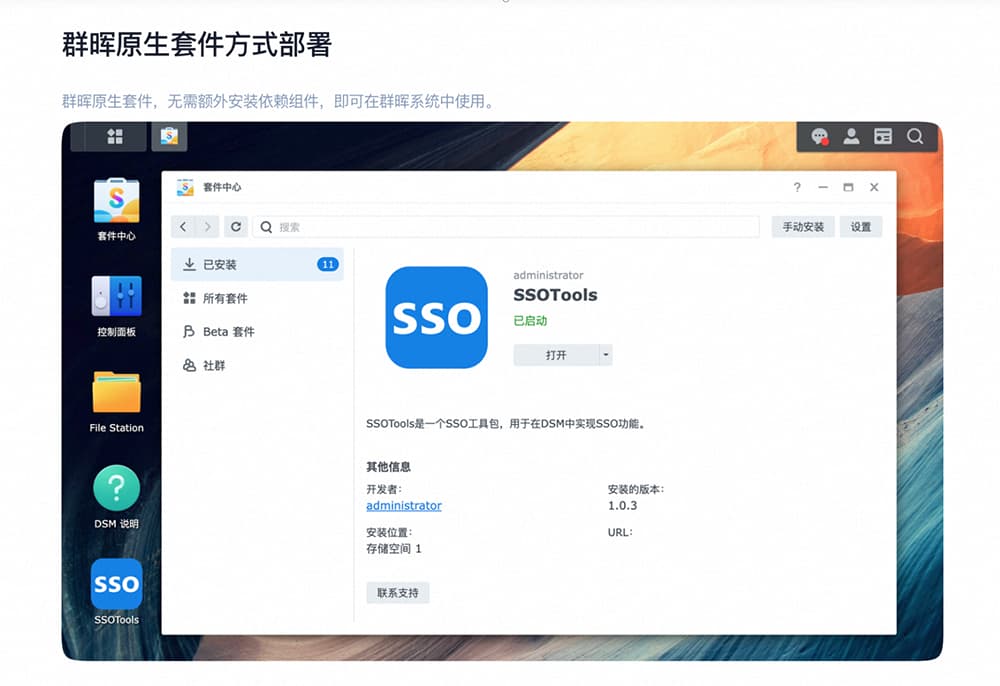Click the large SSO package icon
This screenshot has width=1000, height=686.
[x=436, y=317]
